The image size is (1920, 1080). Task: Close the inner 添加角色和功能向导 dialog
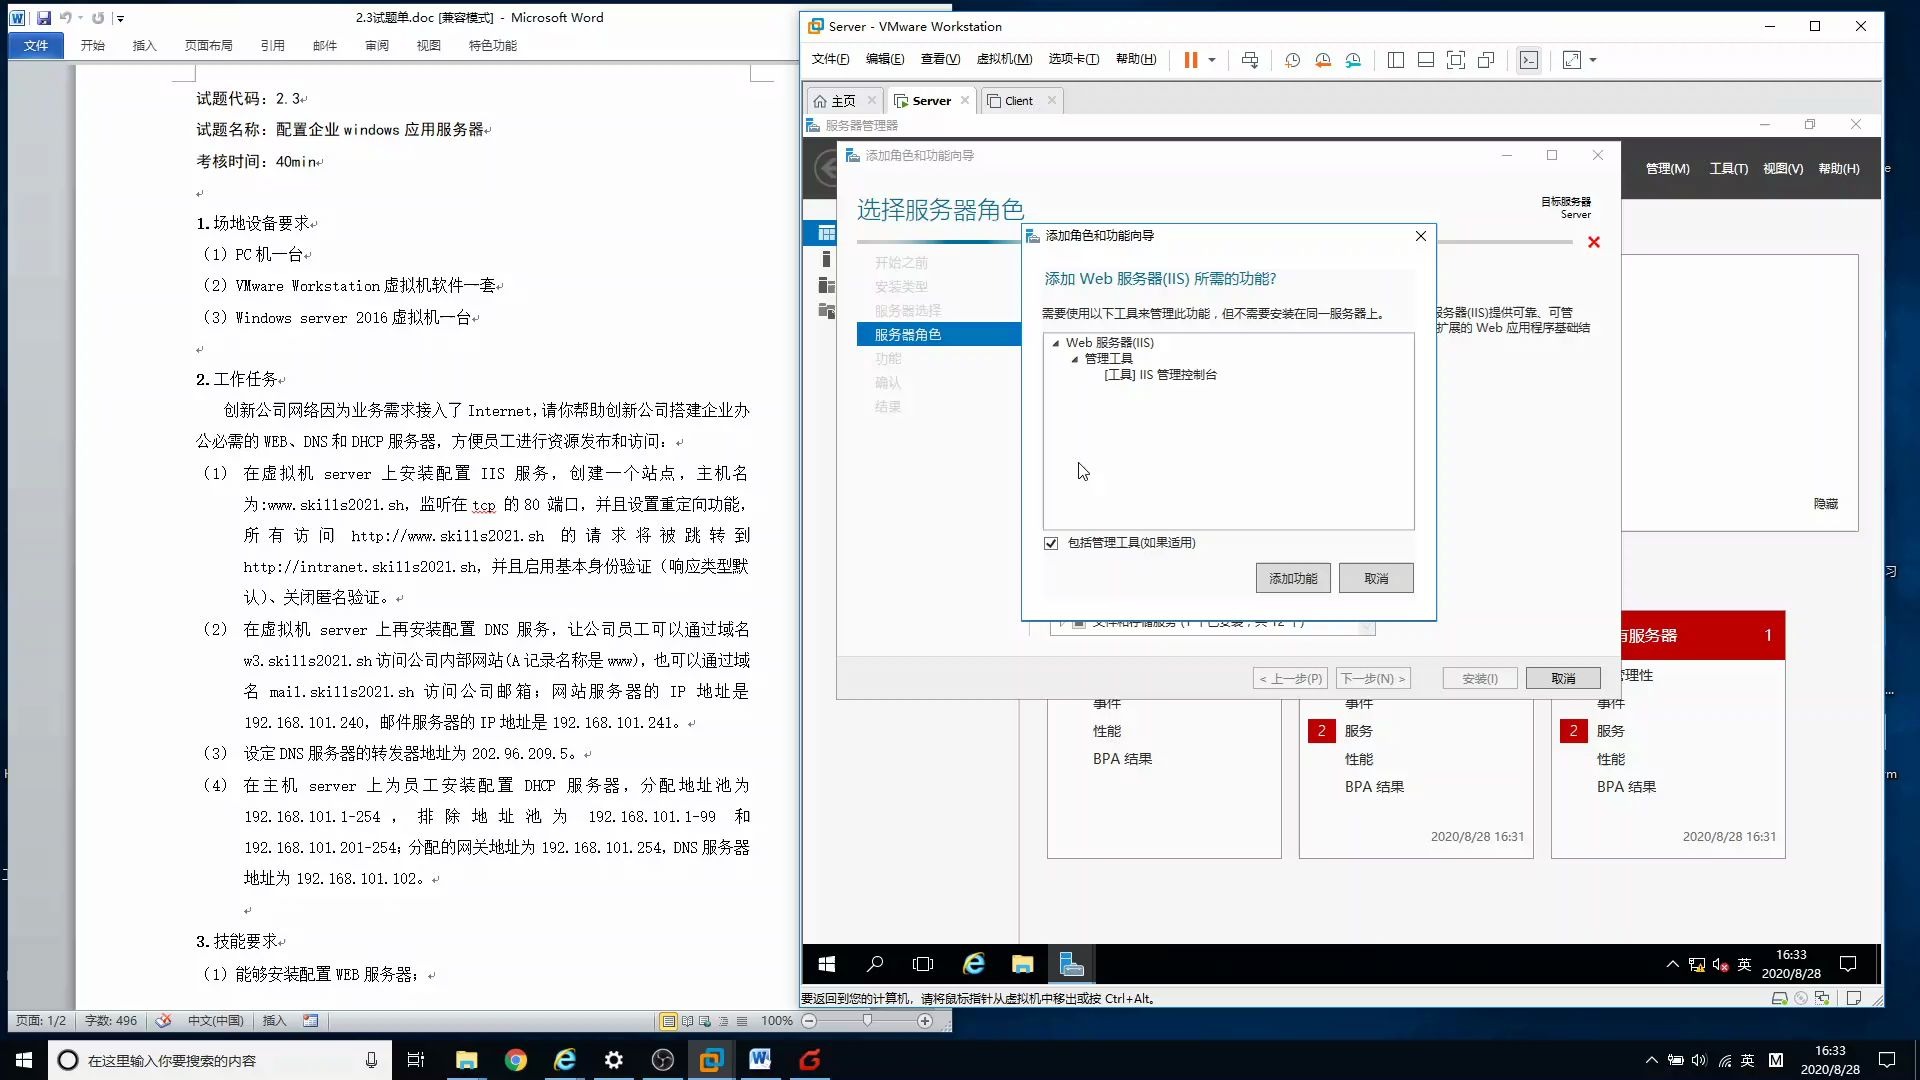1421,236
